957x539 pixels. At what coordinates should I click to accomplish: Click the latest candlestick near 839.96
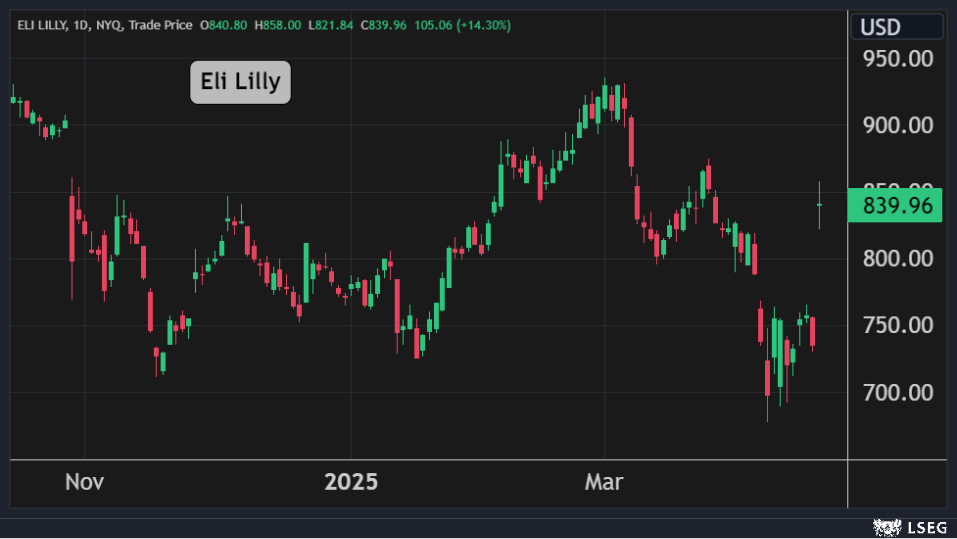(819, 205)
